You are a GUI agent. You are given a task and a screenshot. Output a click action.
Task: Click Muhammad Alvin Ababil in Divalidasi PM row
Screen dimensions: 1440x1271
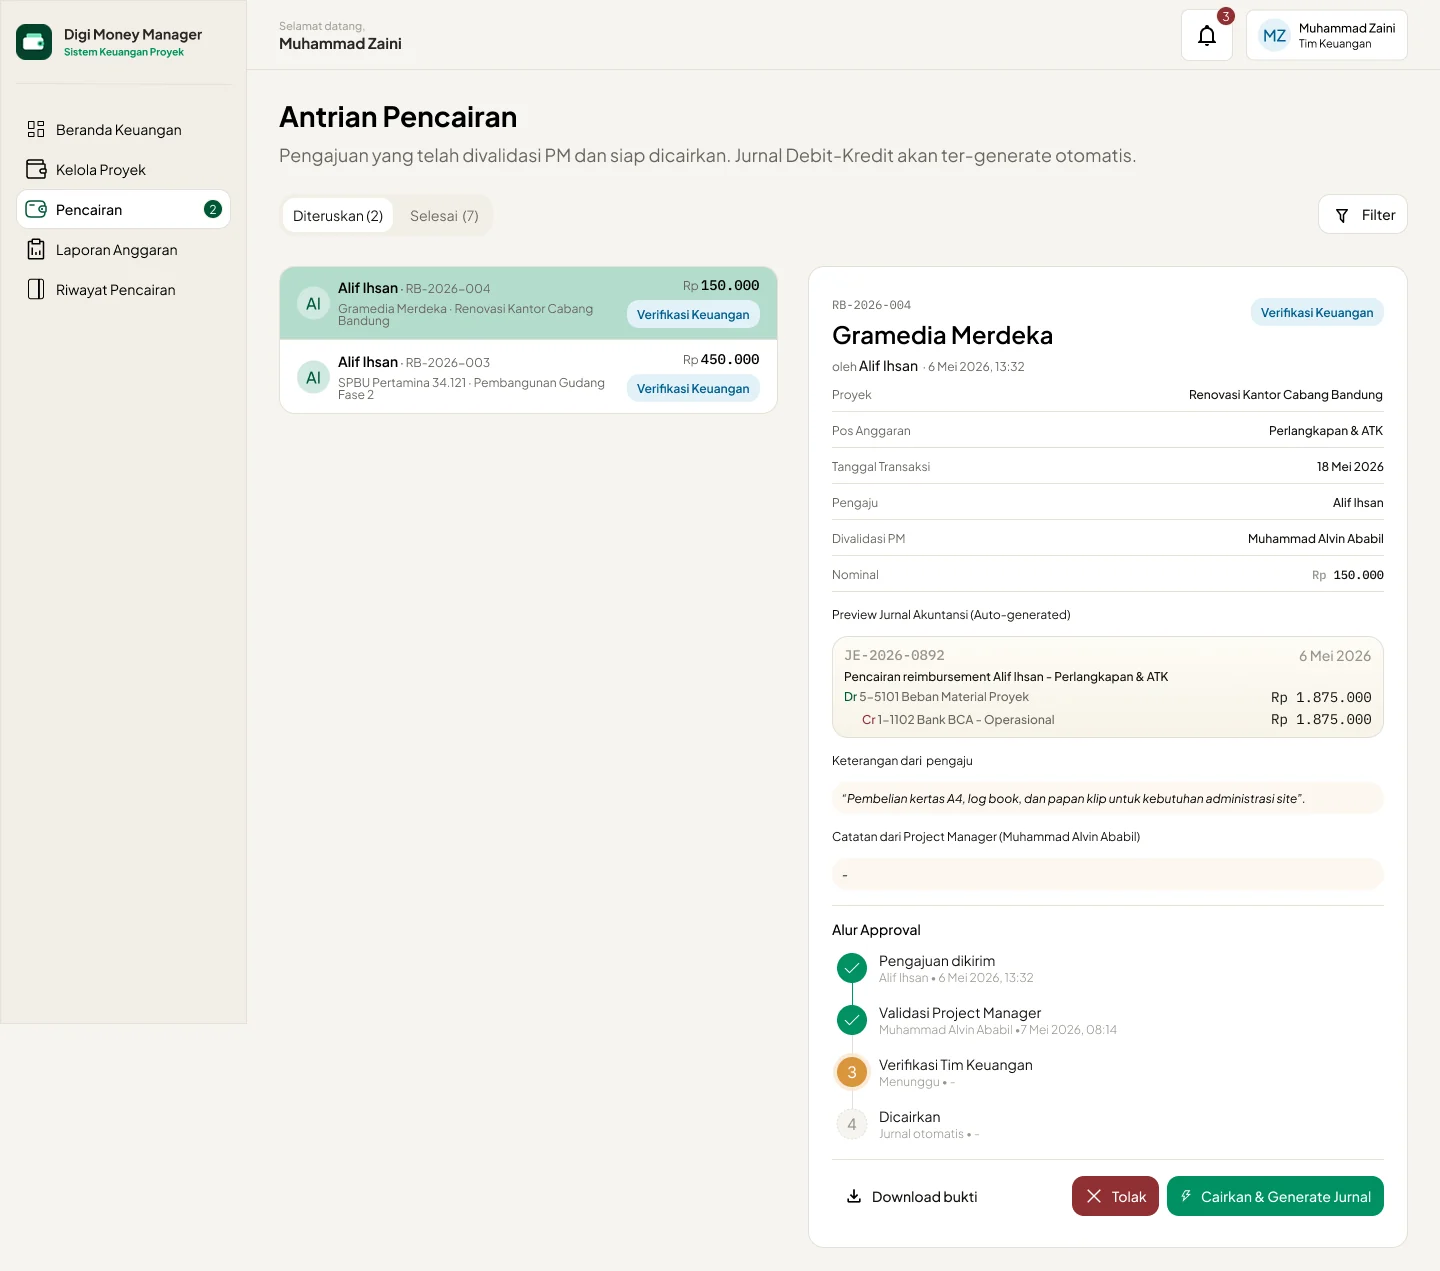1316,538
